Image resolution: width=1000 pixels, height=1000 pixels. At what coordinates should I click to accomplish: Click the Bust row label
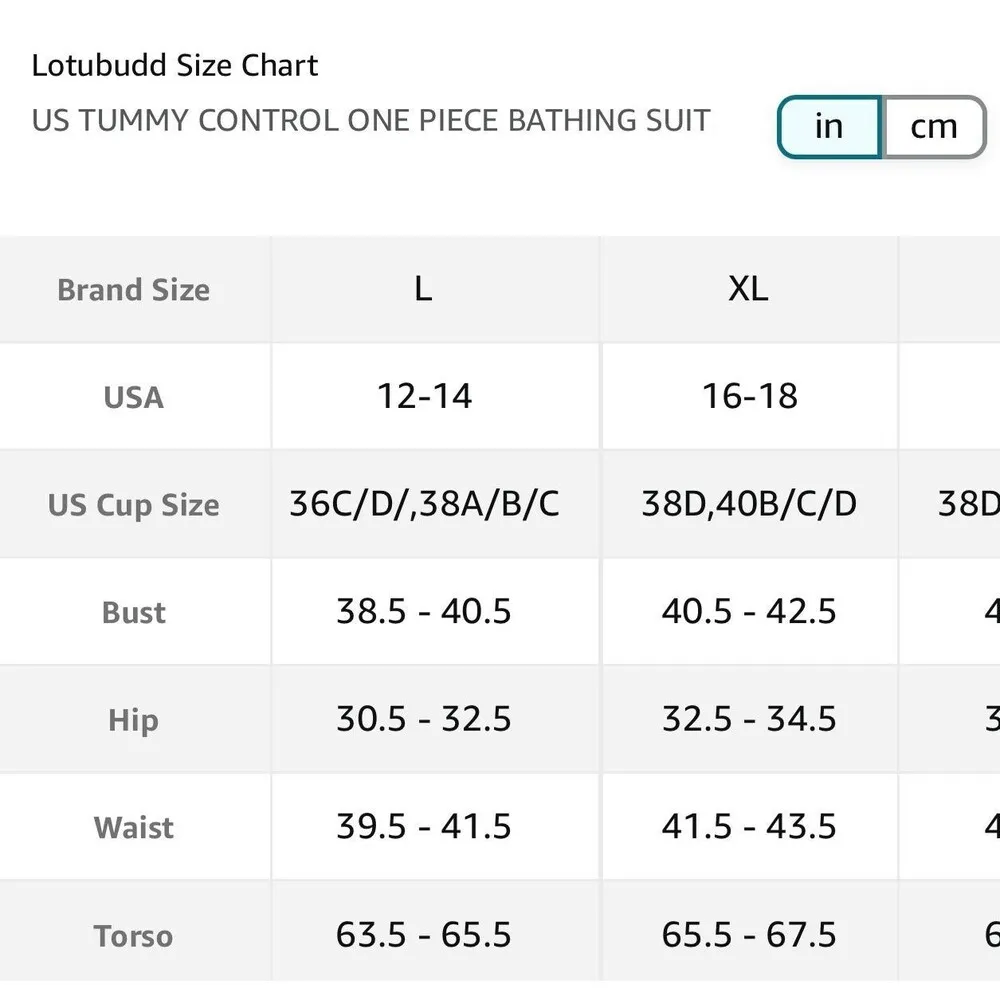click(133, 612)
